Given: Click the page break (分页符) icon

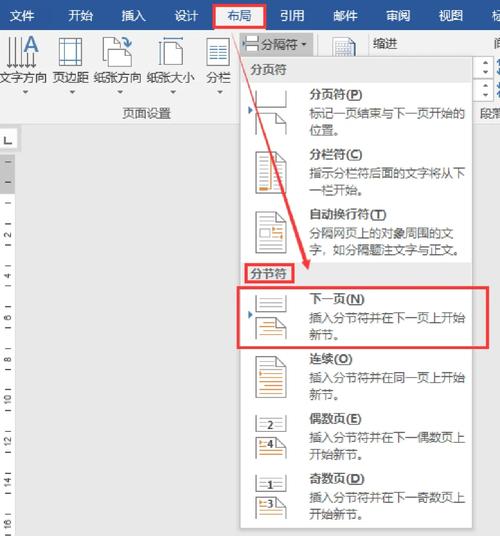Looking at the screenshot, I should tap(271, 112).
